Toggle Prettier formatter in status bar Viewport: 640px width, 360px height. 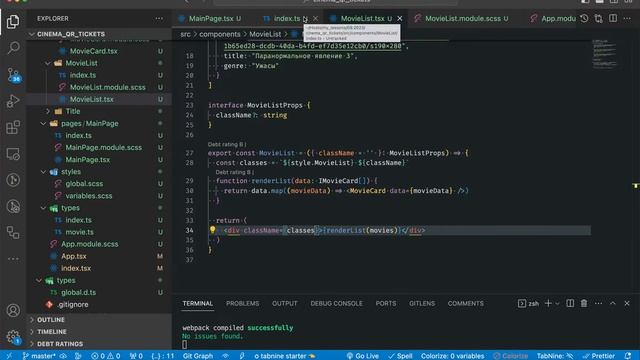[599, 356]
